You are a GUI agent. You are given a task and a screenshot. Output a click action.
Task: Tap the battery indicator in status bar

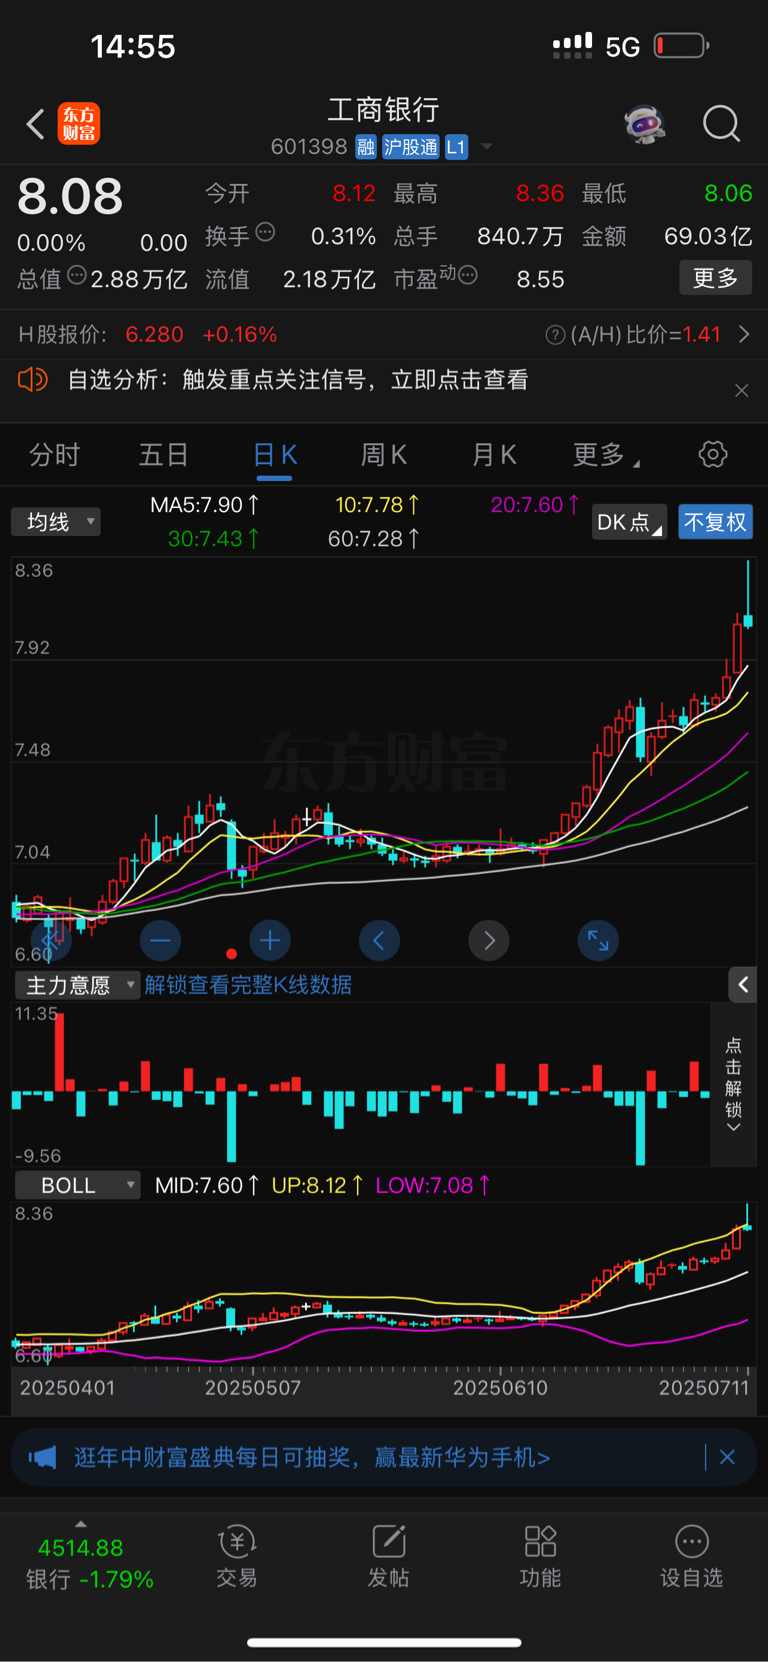pyautogui.click(x=681, y=46)
